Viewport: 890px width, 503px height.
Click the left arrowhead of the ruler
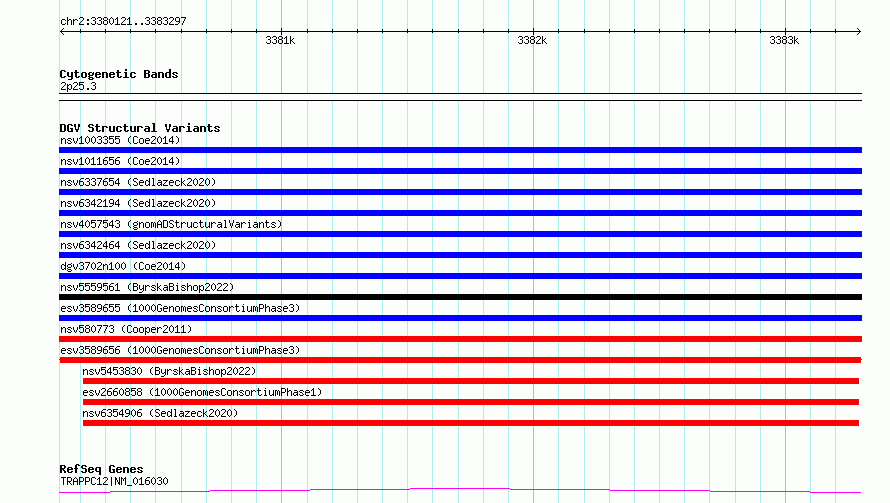(x=62, y=31)
